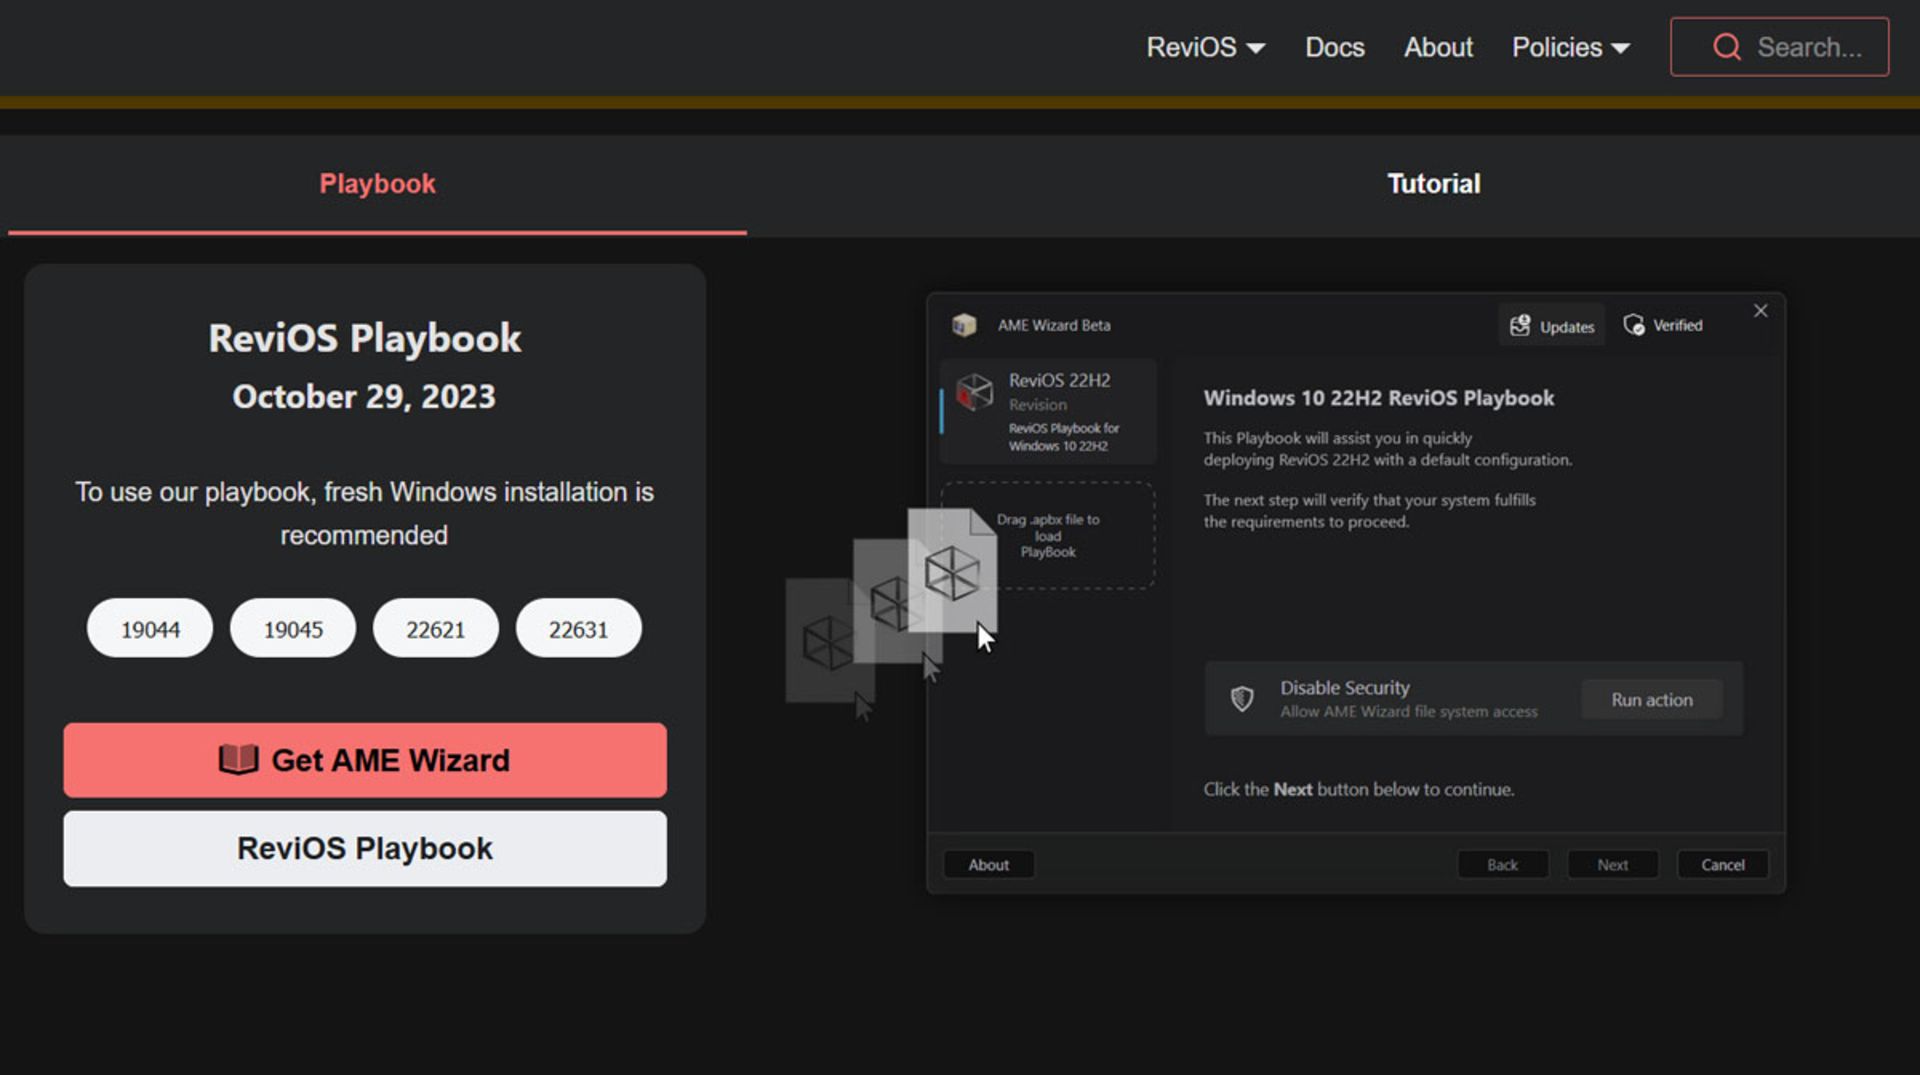Download the ReviOS Playbook
1920x1075 pixels.
pyautogui.click(x=364, y=848)
